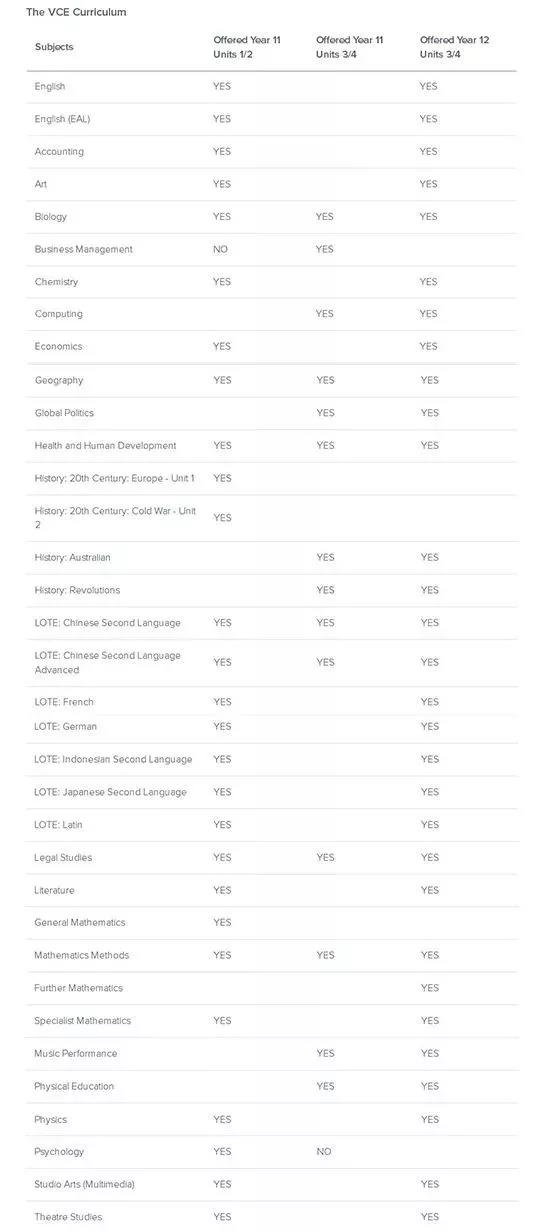The width and height of the screenshot is (540, 1232).
Task: Click the Subjects column header
Action: pos(54,47)
